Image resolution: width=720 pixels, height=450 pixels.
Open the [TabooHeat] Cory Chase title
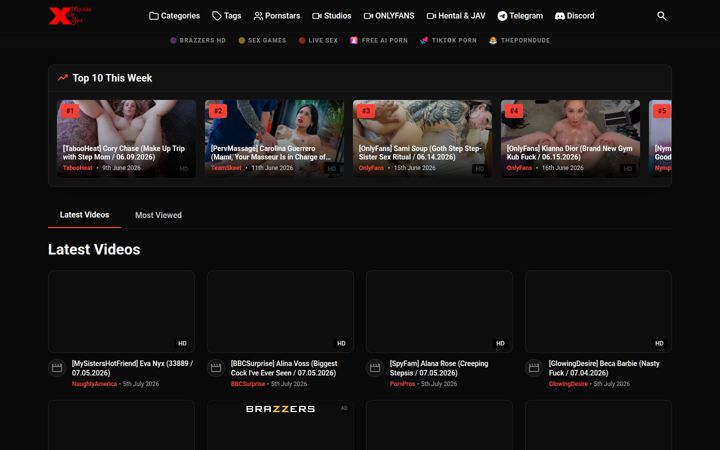pos(124,153)
